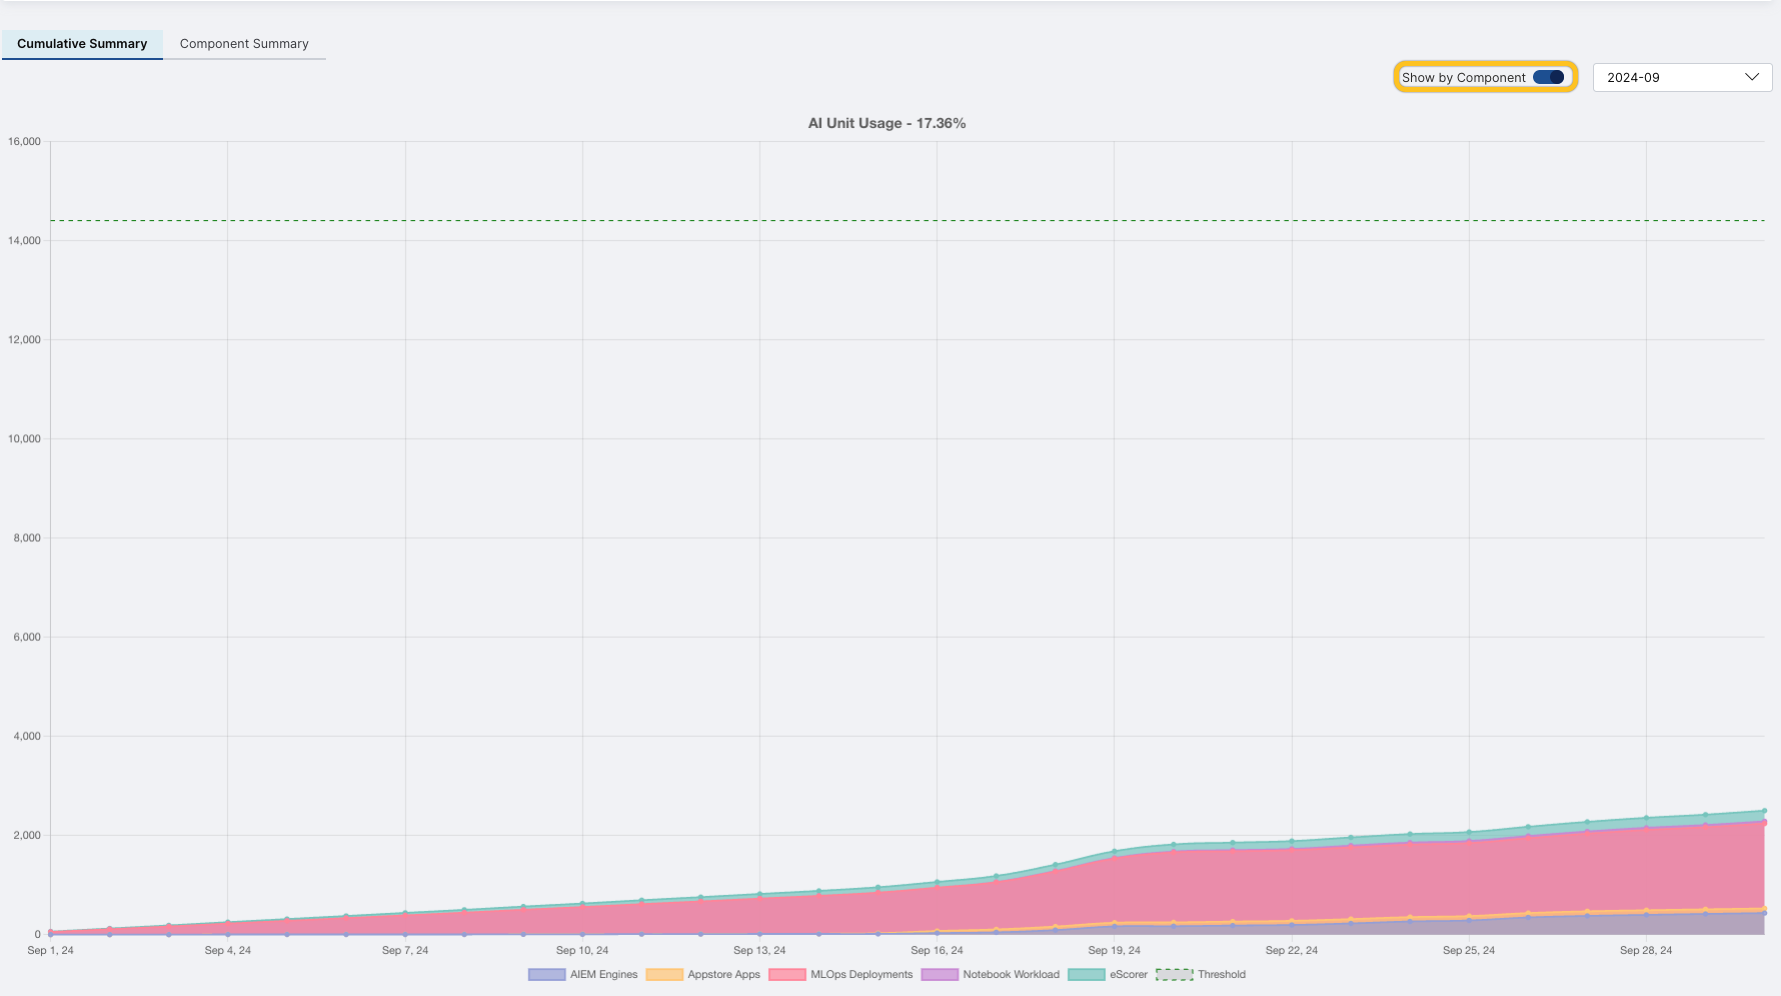Open the 2024-09 month dropdown
The height and width of the screenshot is (996, 1781).
pyautogui.click(x=1681, y=77)
